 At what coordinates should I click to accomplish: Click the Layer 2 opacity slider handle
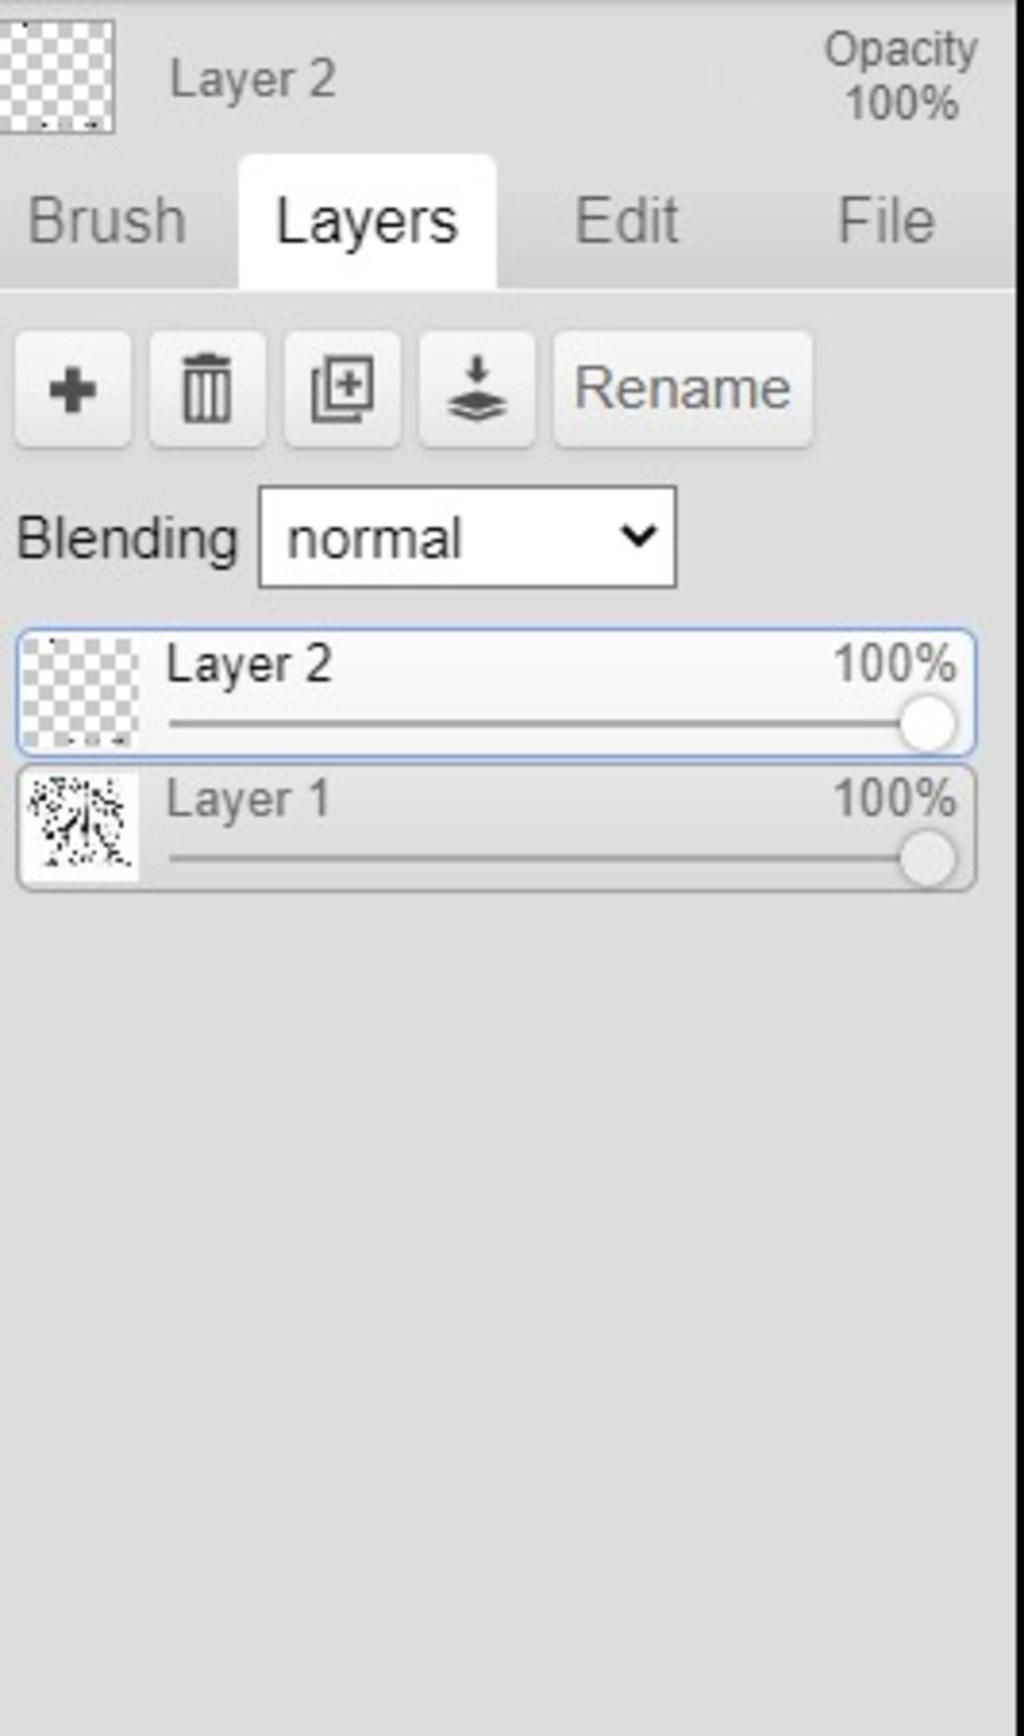tap(927, 723)
